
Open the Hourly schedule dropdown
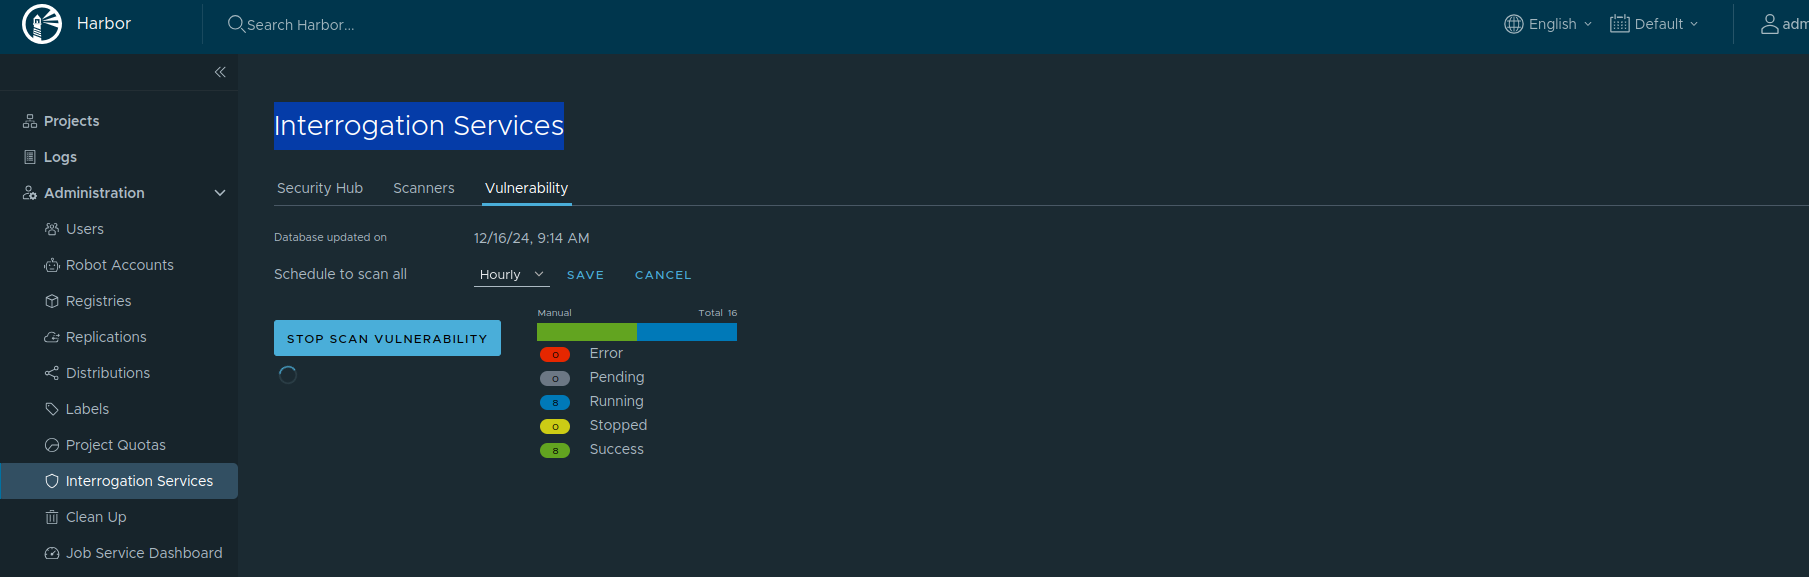(x=511, y=275)
